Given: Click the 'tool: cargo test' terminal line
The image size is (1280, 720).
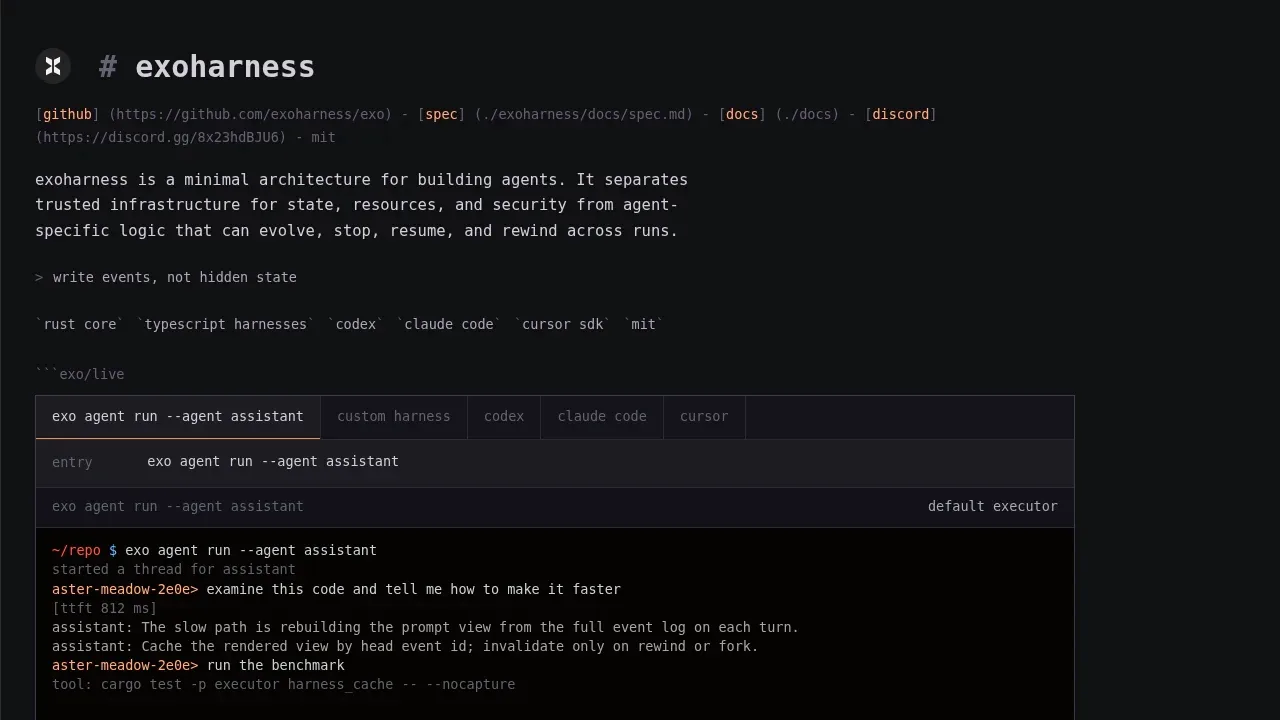Looking at the screenshot, I should click(284, 684).
